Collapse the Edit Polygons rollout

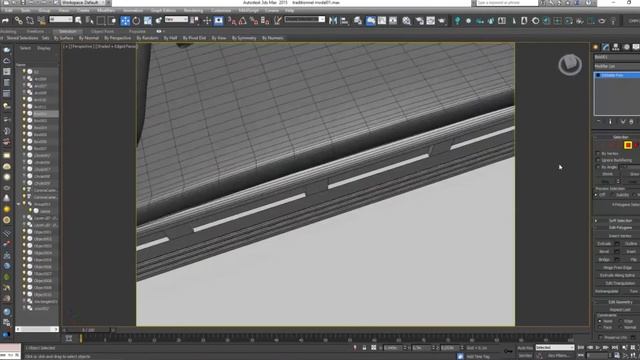[x=620, y=227]
